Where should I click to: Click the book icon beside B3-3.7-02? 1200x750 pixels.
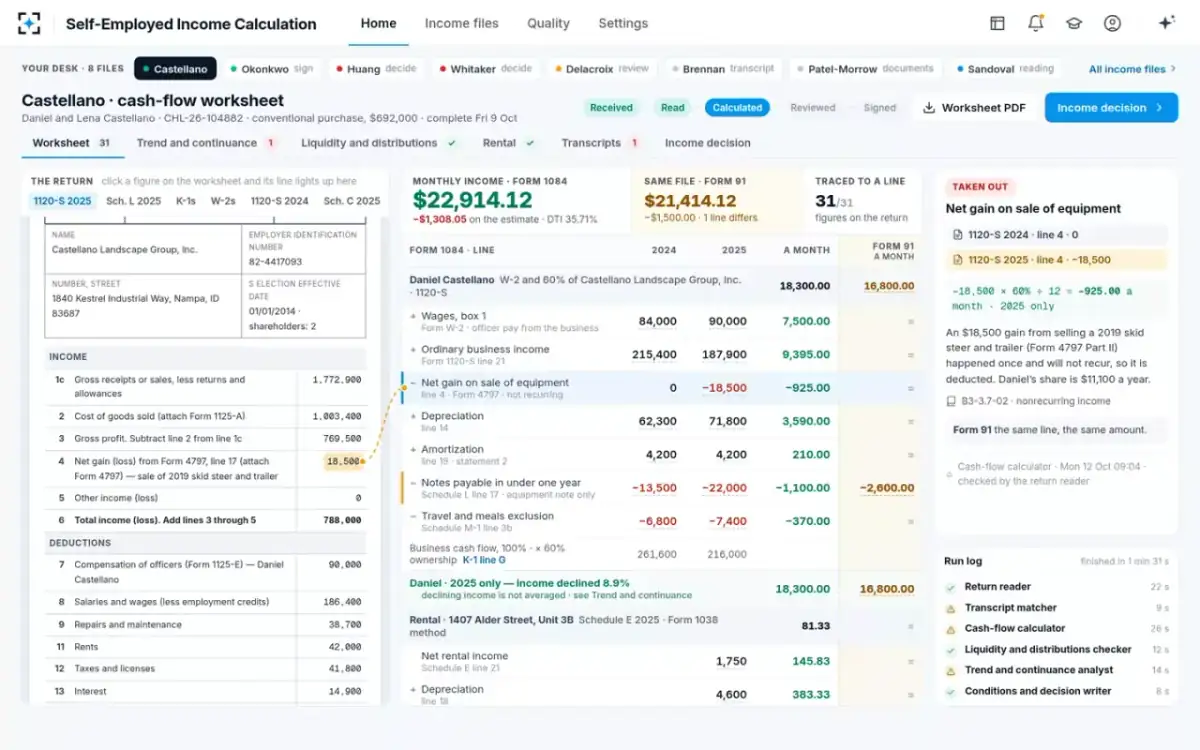point(951,401)
